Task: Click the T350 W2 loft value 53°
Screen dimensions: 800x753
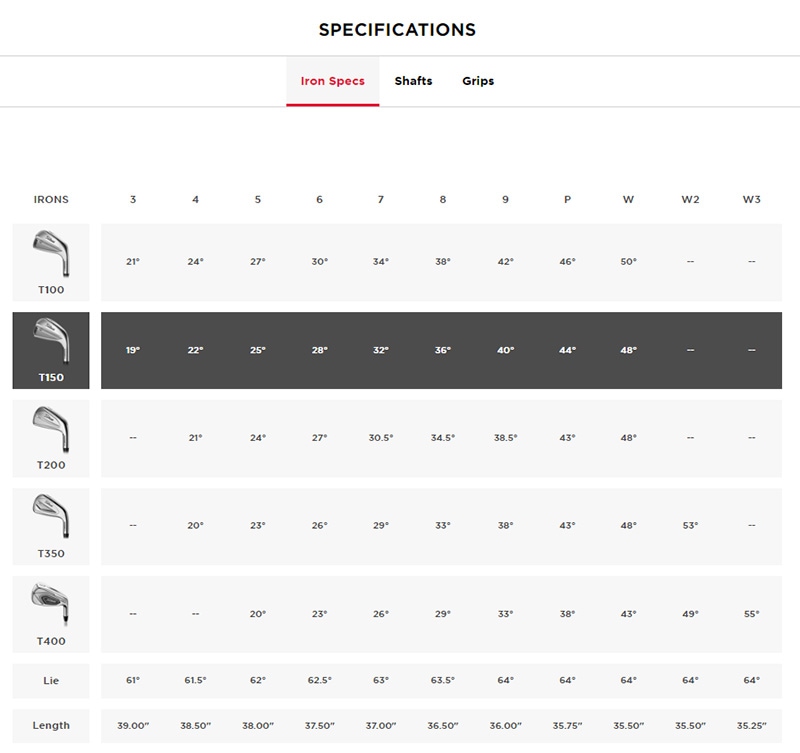Action: tap(690, 526)
